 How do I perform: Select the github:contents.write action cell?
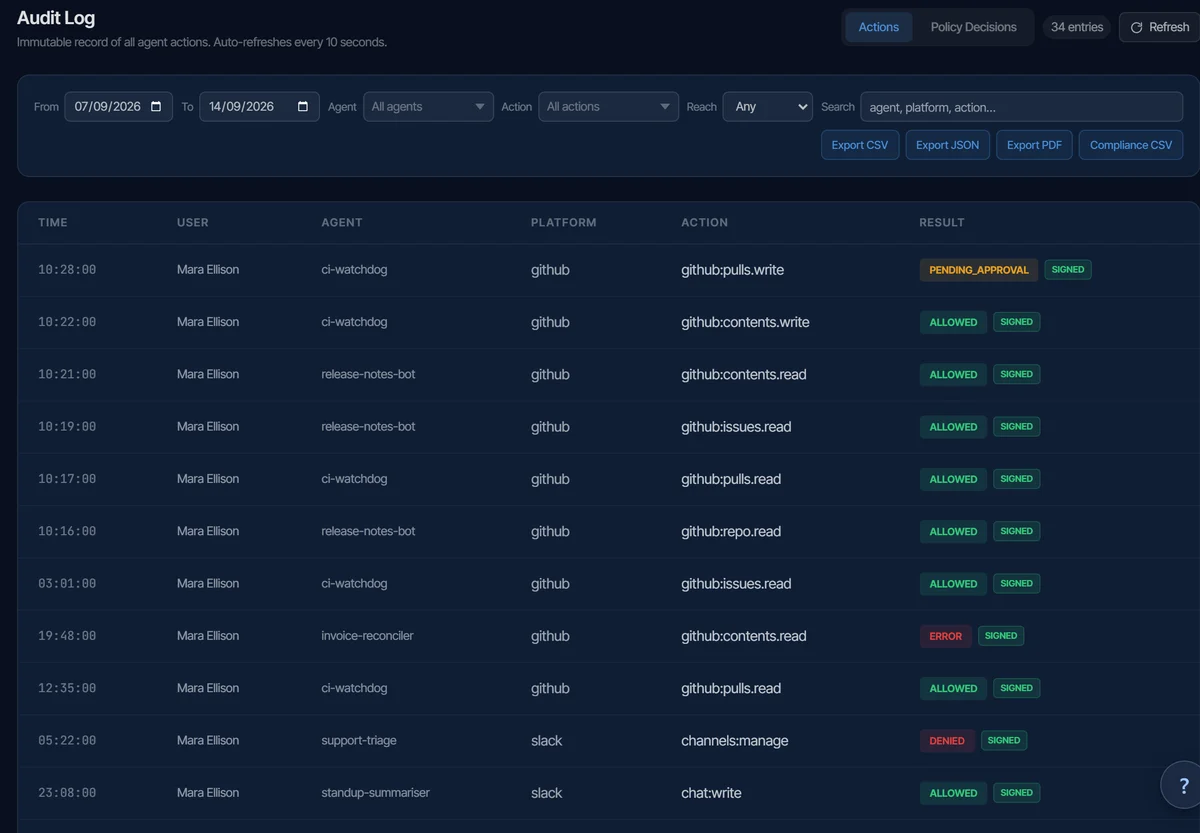(x=745, y=322)
